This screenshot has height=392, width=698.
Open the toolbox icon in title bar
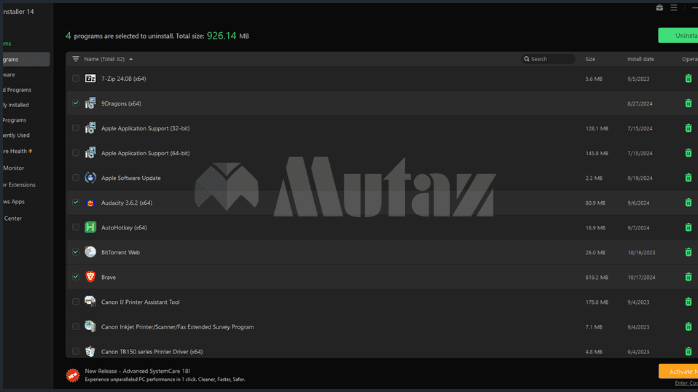pyautogui.click(x=659, y=8)
